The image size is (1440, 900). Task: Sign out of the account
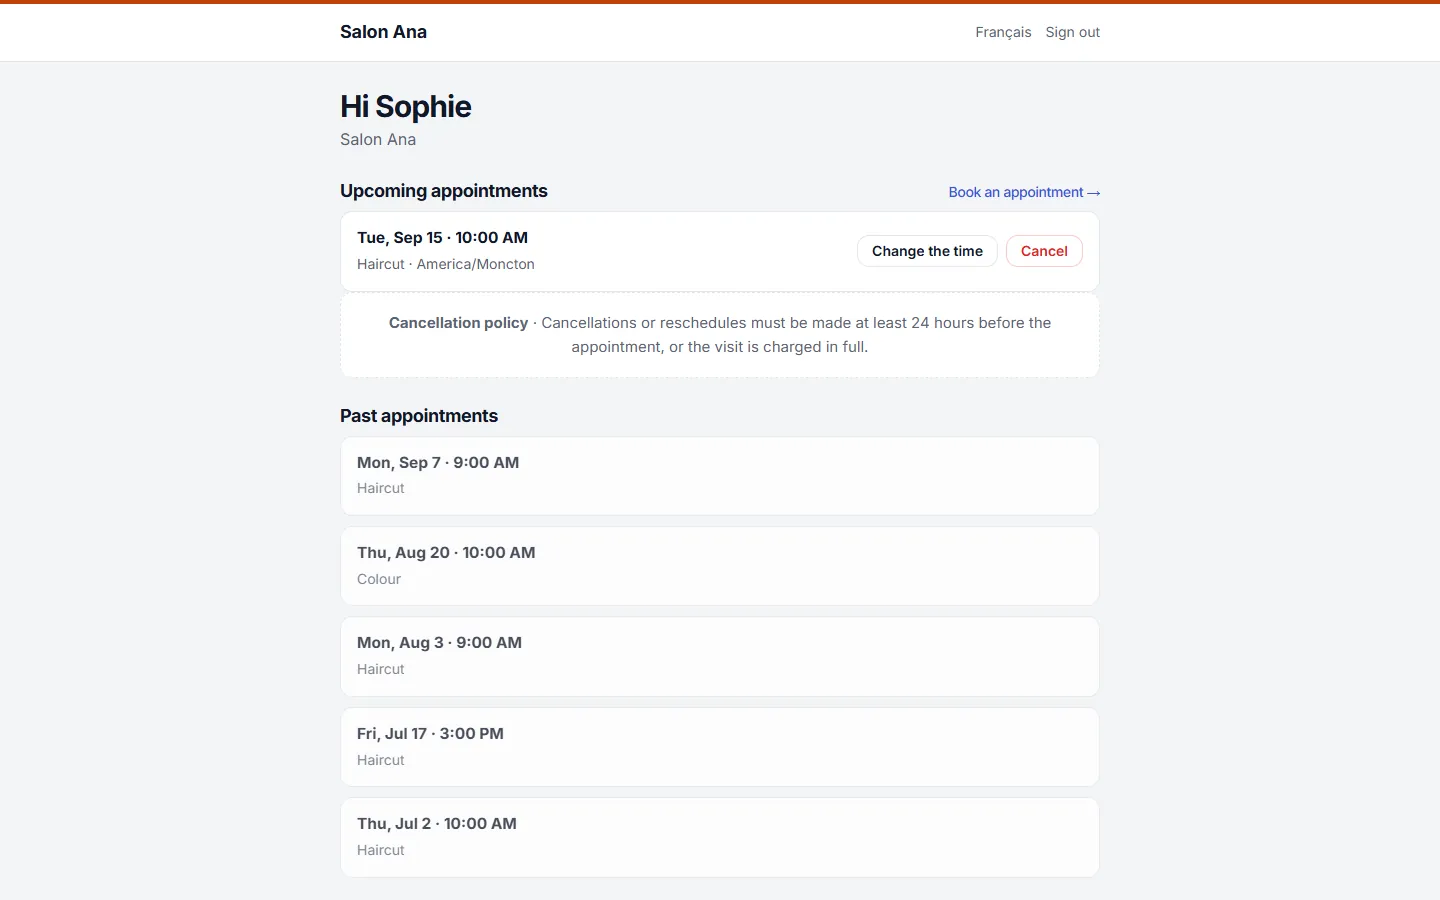1072,32
